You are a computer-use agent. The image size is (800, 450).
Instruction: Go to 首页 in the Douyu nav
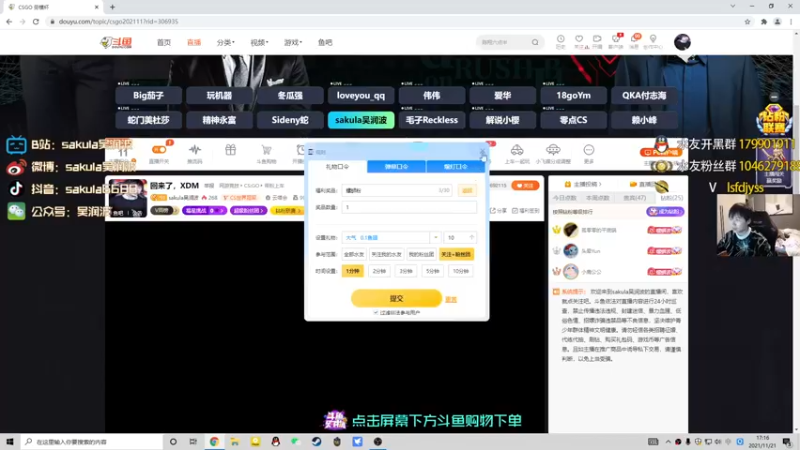point(164,42)
